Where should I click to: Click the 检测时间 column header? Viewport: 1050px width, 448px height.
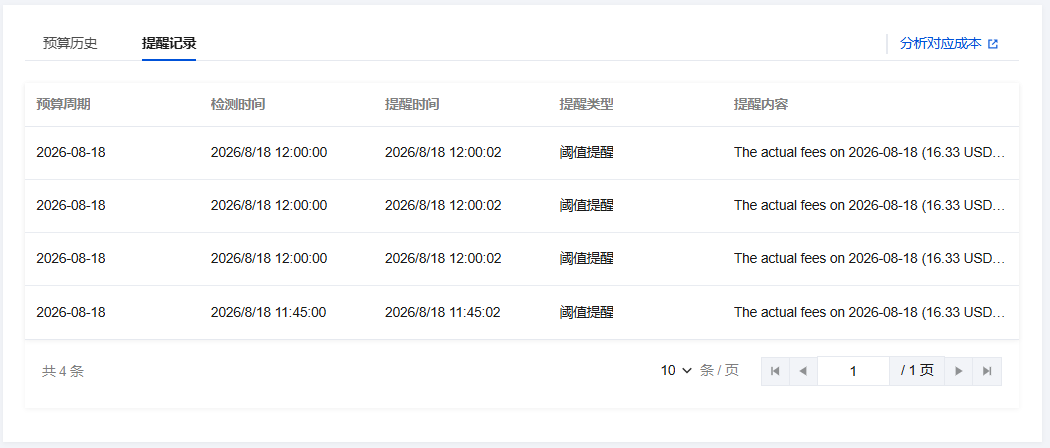(x=238, y=104)
